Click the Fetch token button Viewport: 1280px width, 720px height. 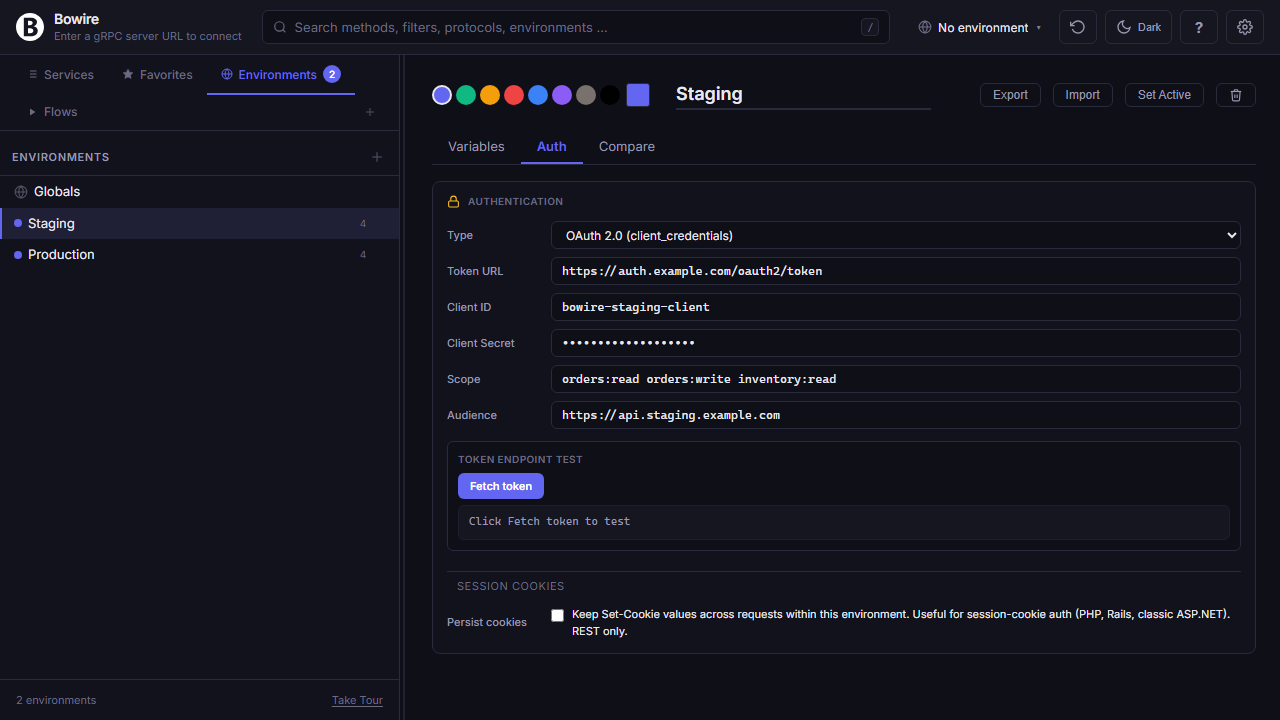click(x=501, y=486)
